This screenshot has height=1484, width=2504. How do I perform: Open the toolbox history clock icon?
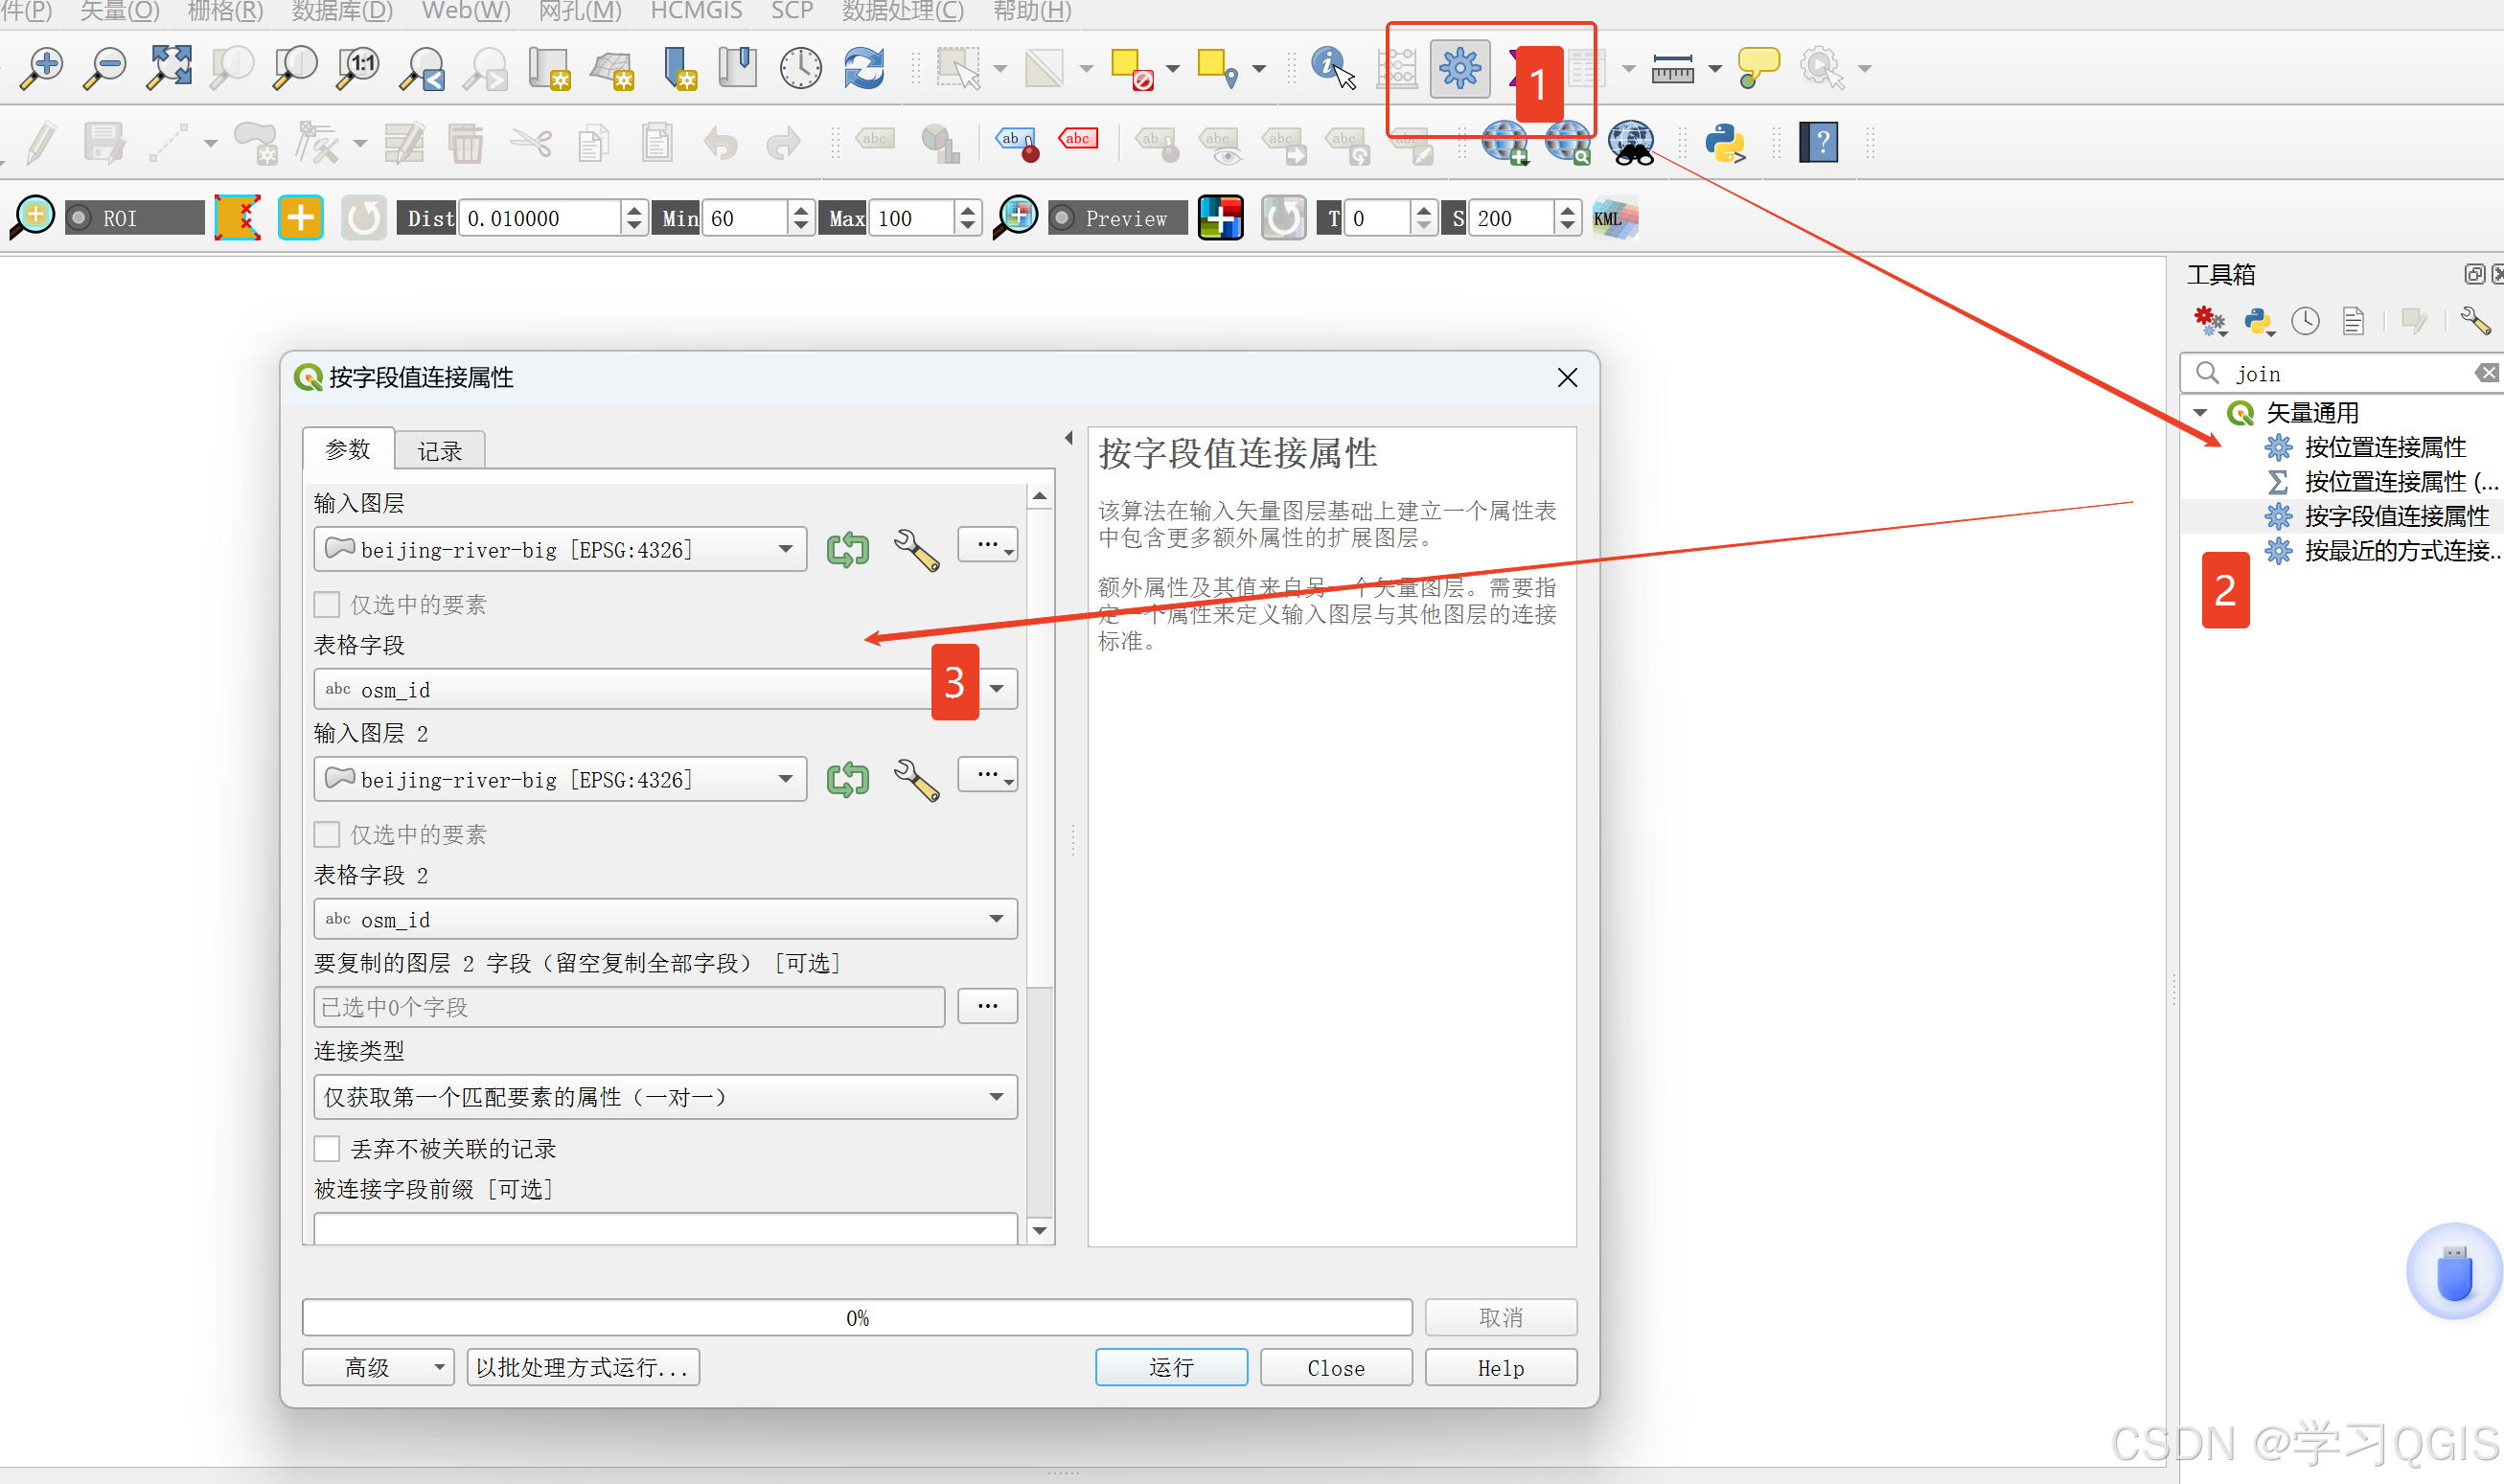pyautogui.click(x=2305, y=321)
